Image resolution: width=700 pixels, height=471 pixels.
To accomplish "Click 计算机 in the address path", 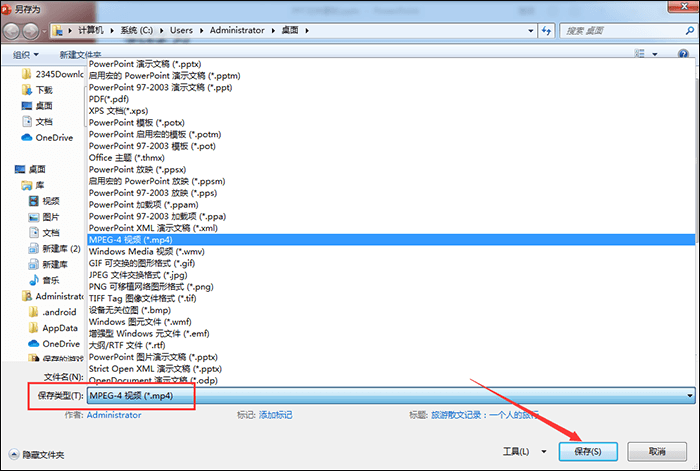I will point(91,30).
